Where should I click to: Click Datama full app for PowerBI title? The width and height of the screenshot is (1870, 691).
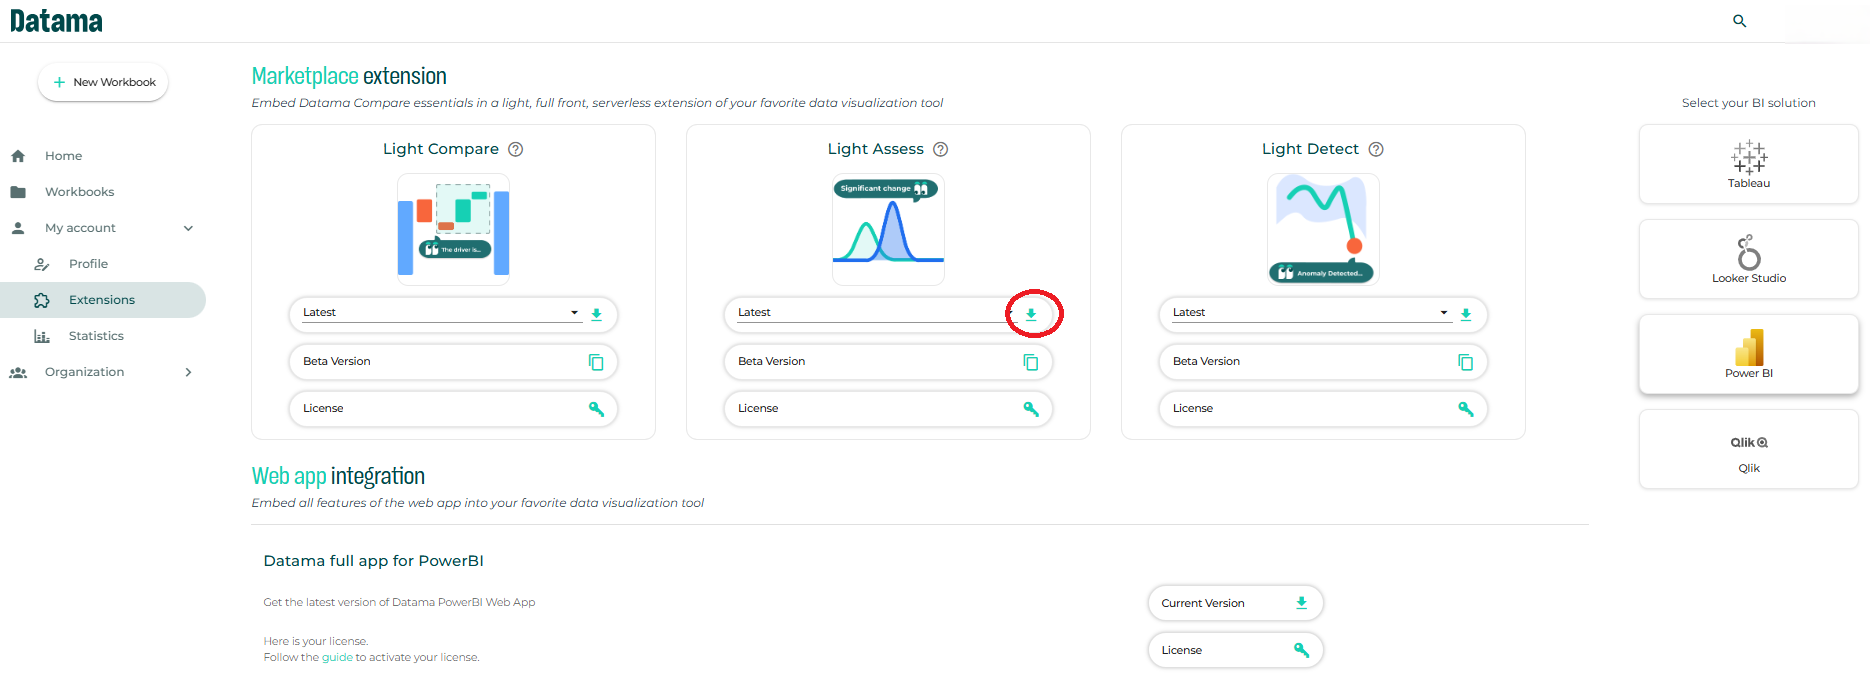coord(373,561)
